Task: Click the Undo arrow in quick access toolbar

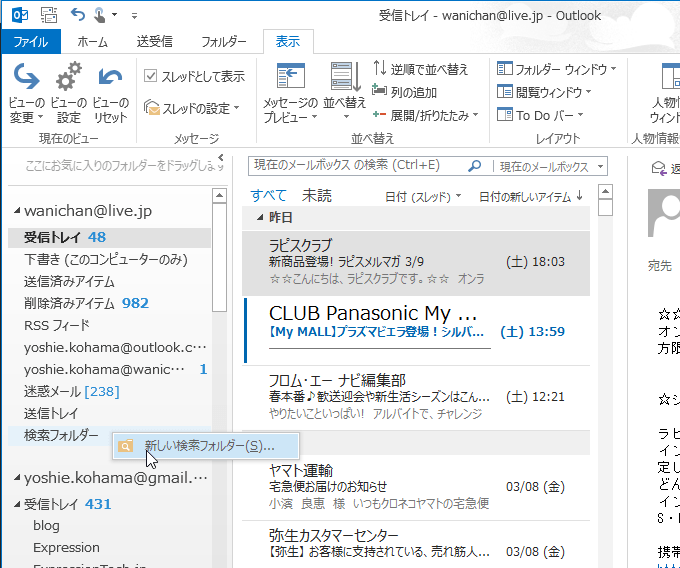Action: pos(78,16)
